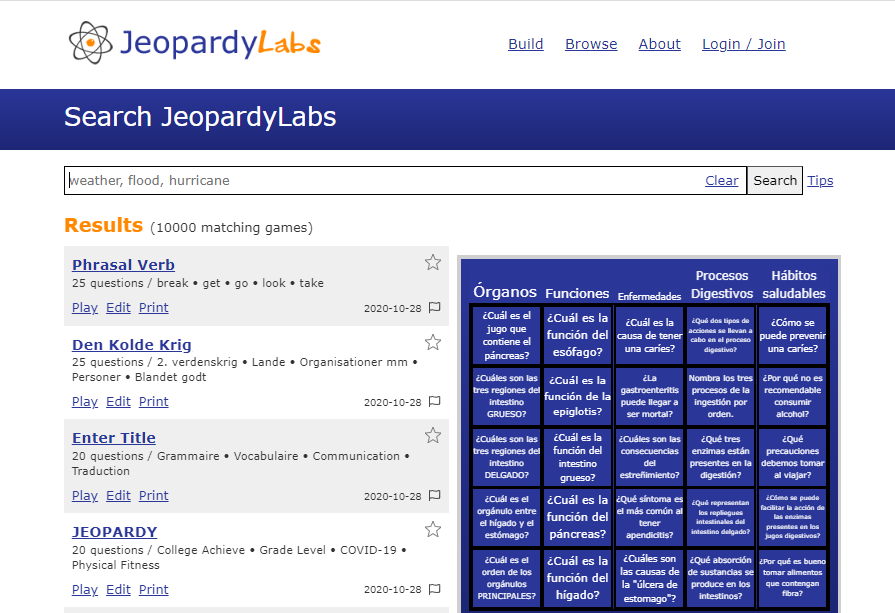This screenshot has height=613, width=895.
Task: Click the JEOPARDY result date 2020-10-28
Action: coord(393,590)
